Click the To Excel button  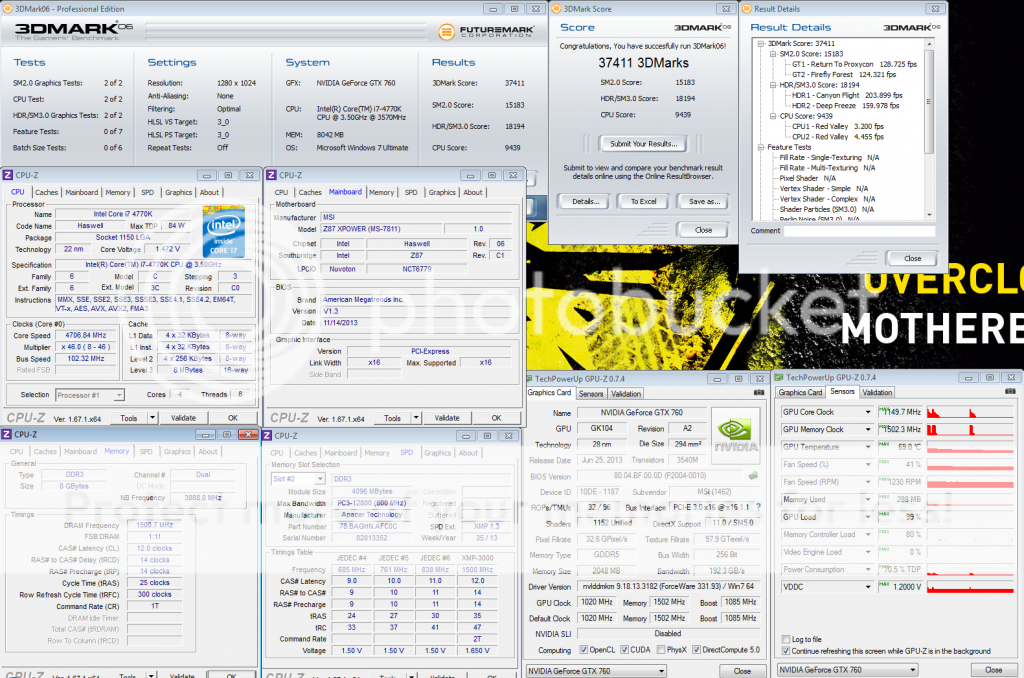tap(643, 201)
